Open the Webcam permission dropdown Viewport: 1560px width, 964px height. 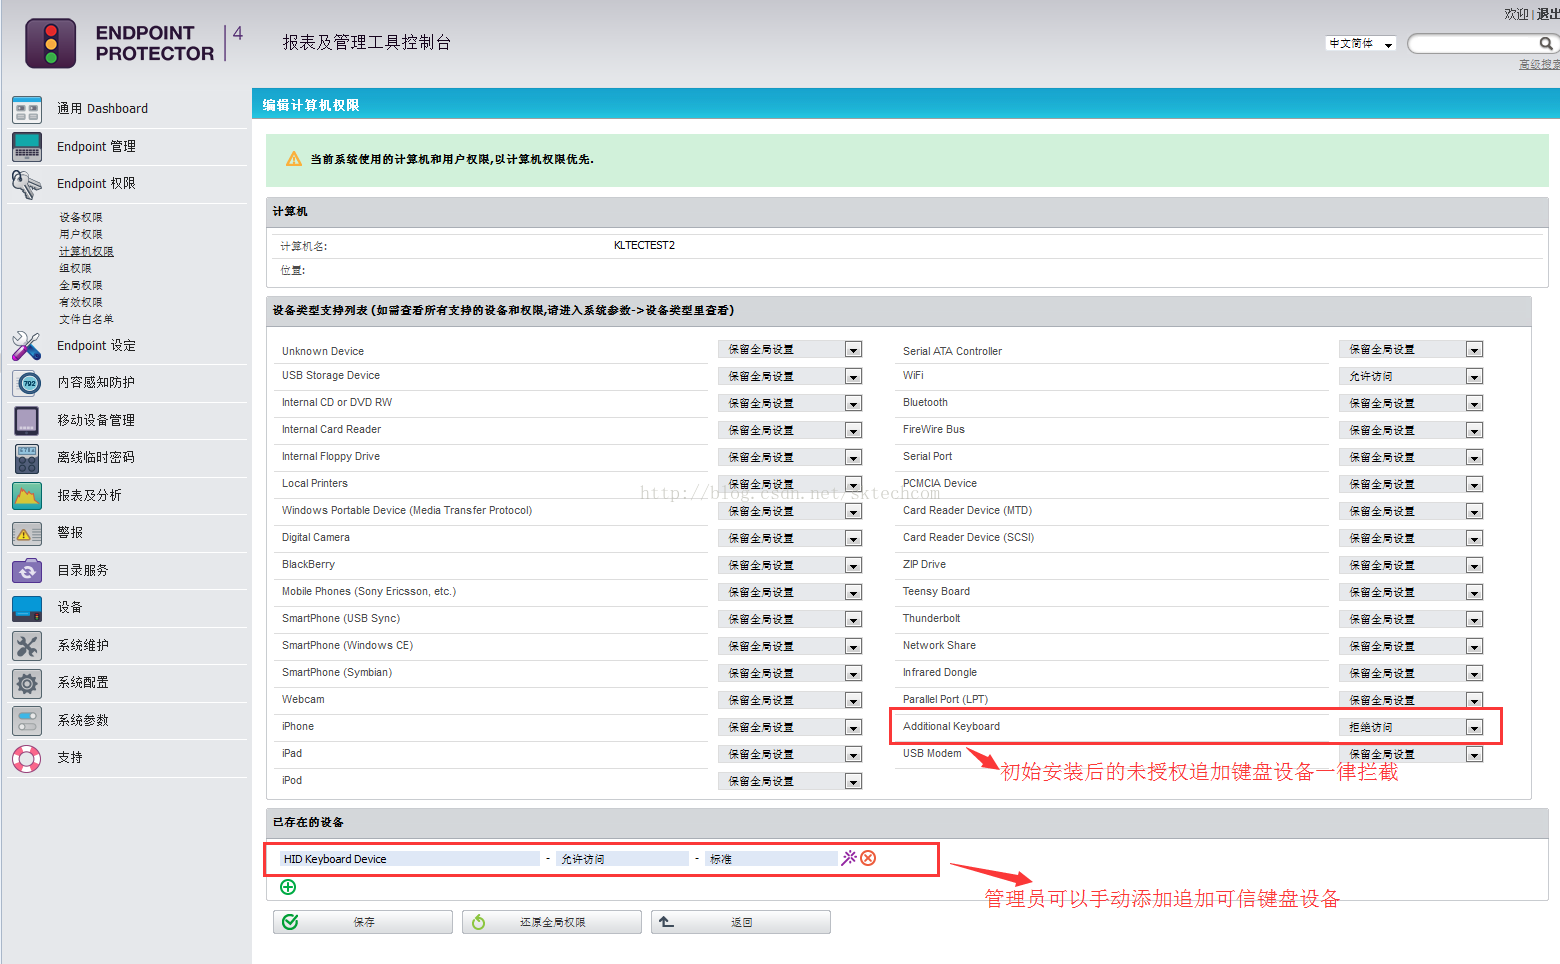790,700
